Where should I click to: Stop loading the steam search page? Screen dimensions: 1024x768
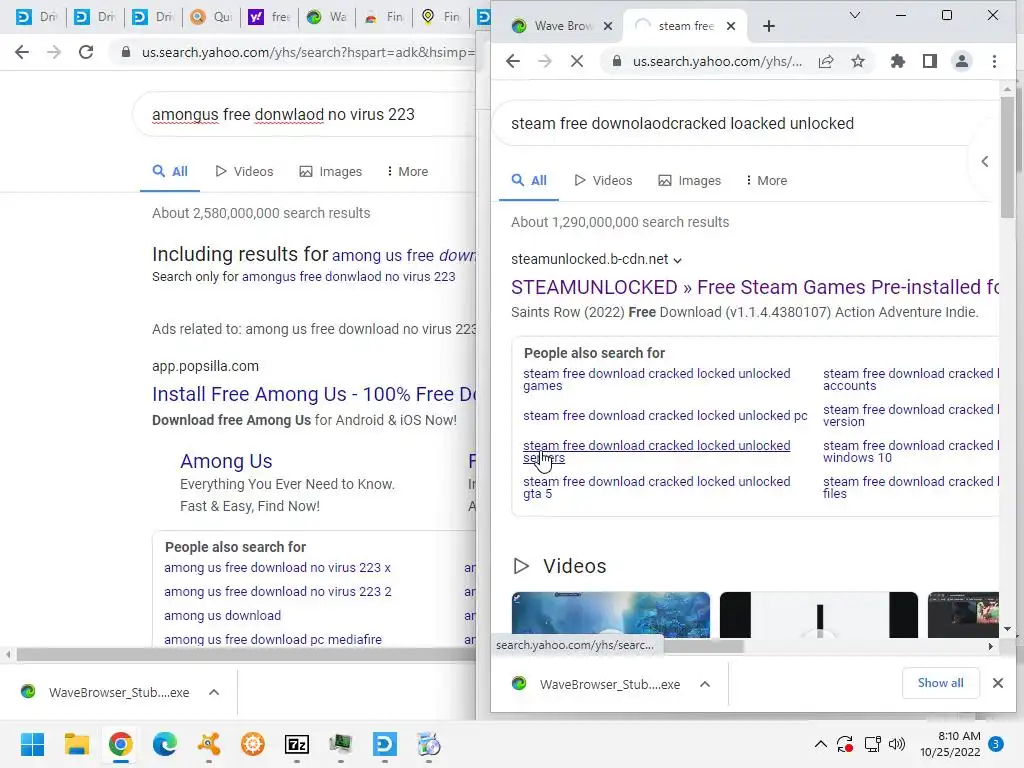pos(577,61)
